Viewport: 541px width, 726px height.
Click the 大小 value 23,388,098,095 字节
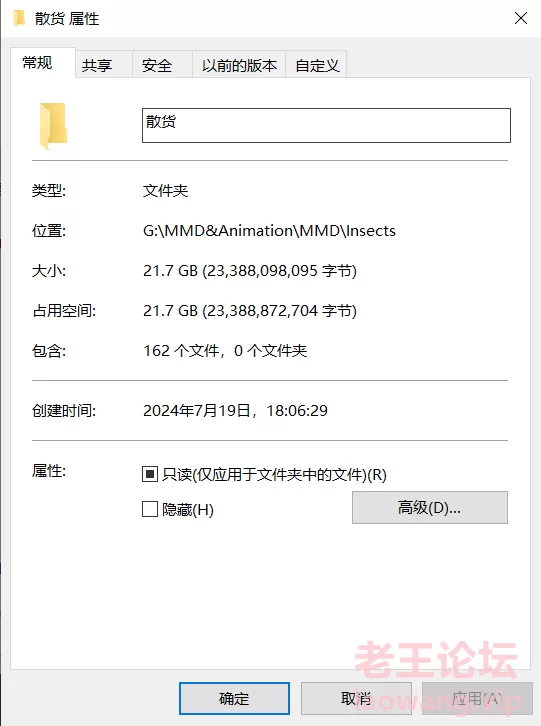(x=279, y=271)
